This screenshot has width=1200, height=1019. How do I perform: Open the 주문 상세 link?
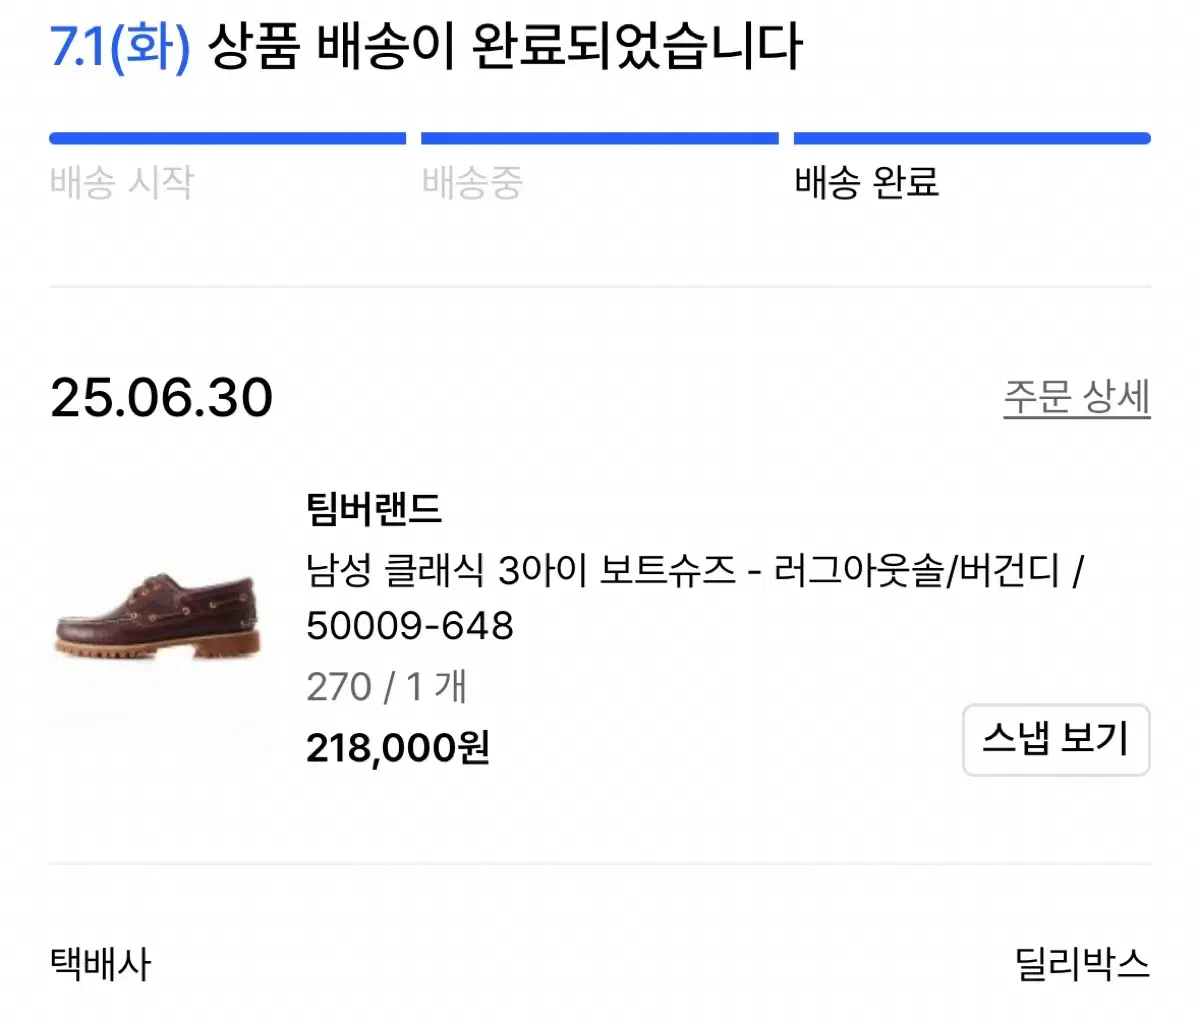(x=1076, y=397)
